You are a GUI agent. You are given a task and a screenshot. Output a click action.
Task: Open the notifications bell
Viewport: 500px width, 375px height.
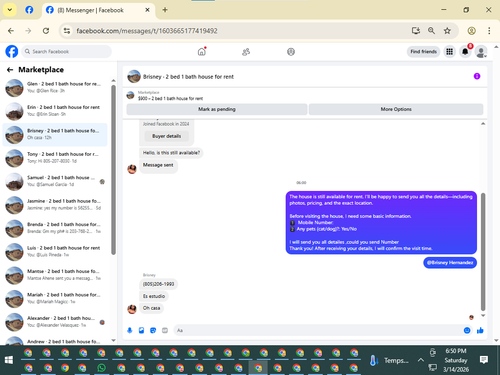tap(465, 52)
